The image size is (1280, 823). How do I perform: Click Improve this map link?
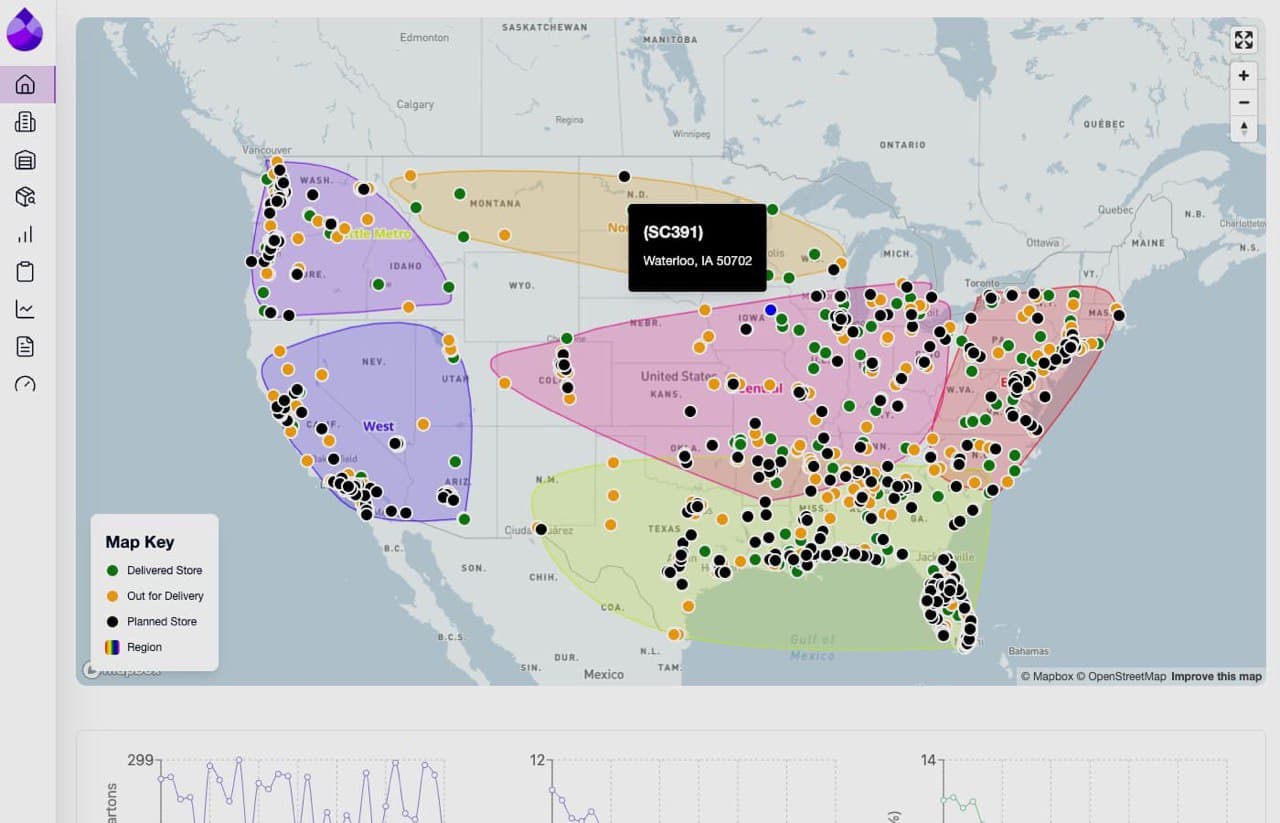pos(1216,676)
